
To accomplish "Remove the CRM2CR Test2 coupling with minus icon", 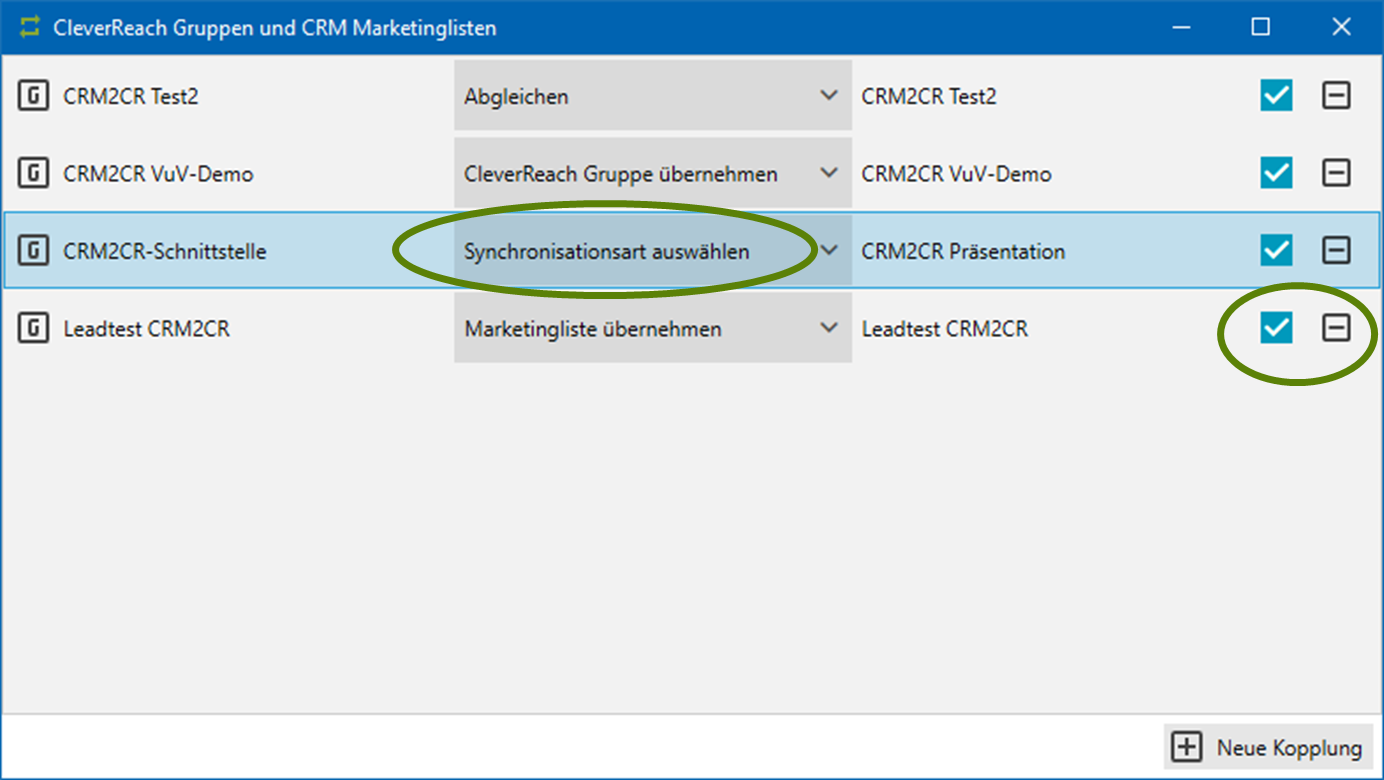I will coord(1336,96).
